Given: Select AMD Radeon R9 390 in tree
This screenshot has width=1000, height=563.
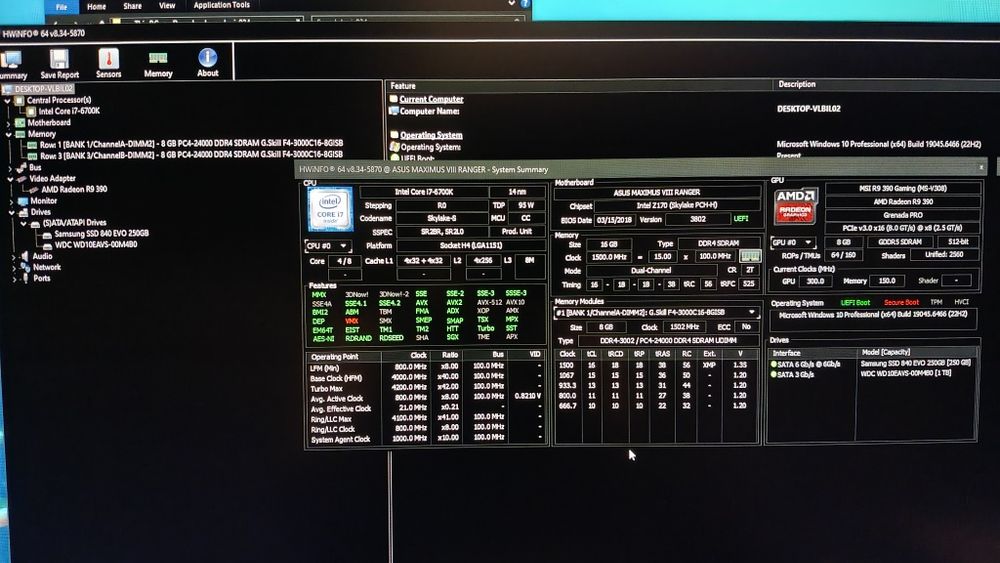Looking at the screenshot, I should [74, 189].
